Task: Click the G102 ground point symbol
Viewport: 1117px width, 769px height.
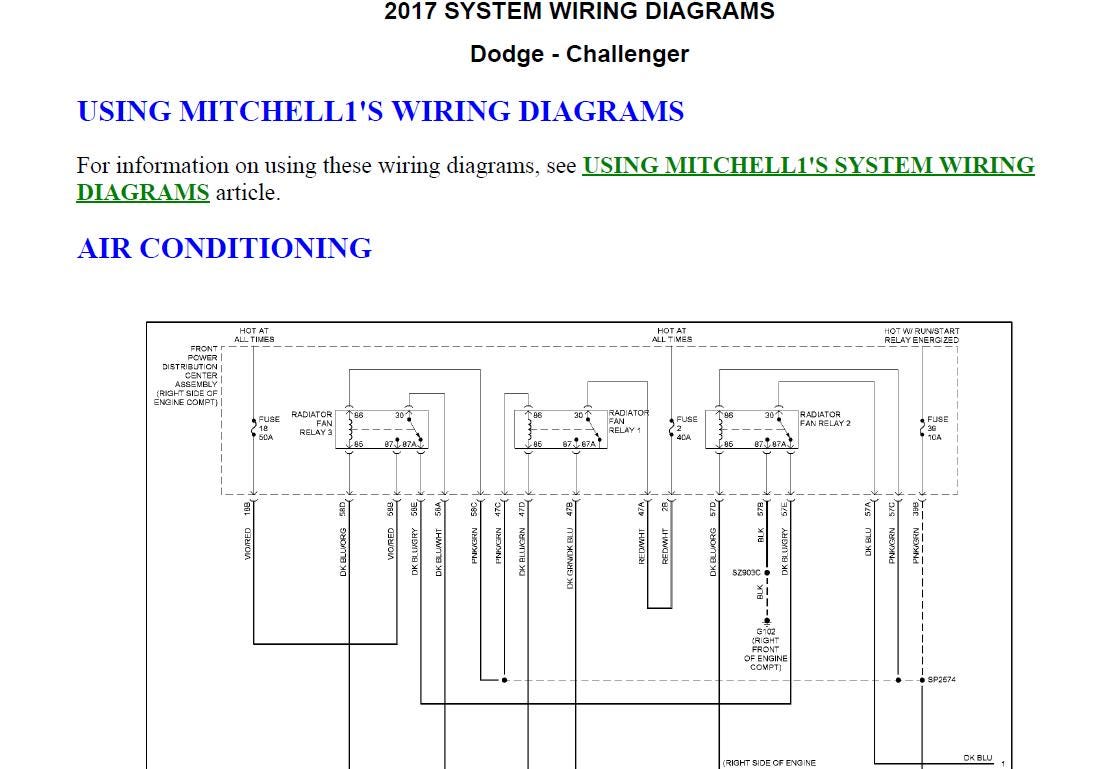Action: pos(767,621)
